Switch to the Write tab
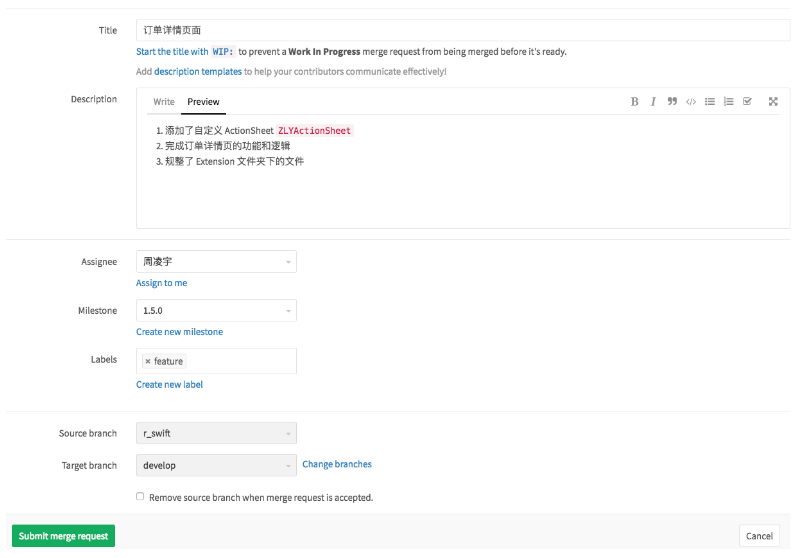The image size is (796, 558). 164,102
